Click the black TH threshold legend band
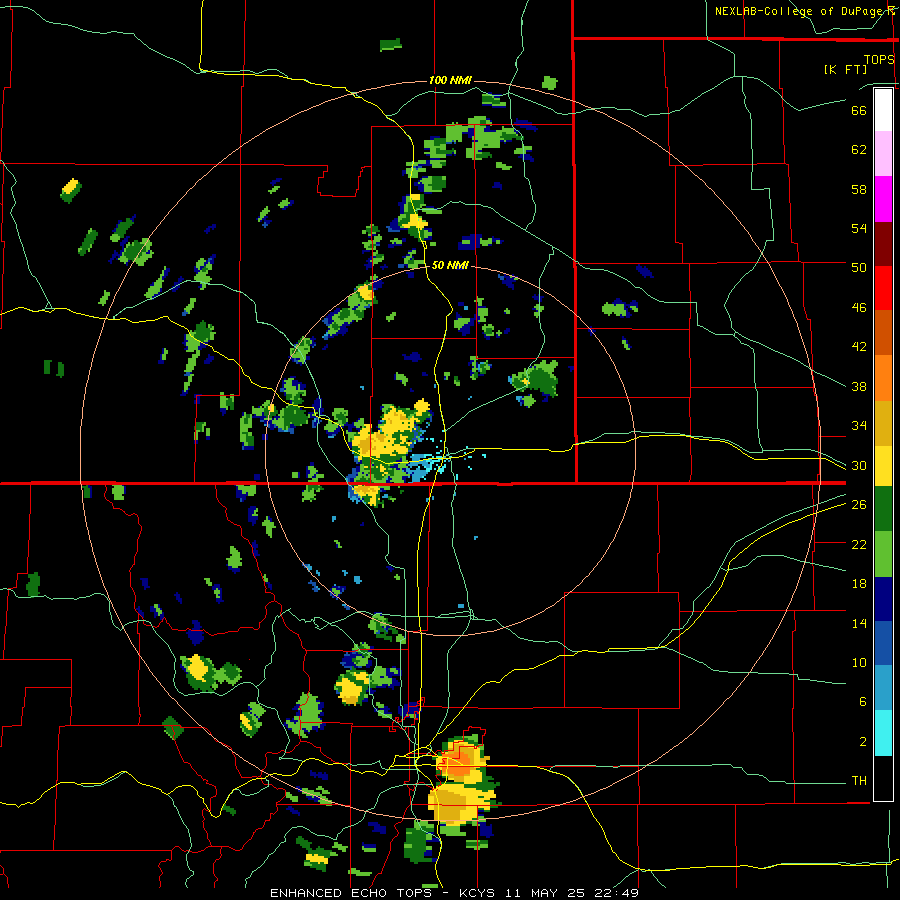The image size is (900, 900). pos(883,778)
